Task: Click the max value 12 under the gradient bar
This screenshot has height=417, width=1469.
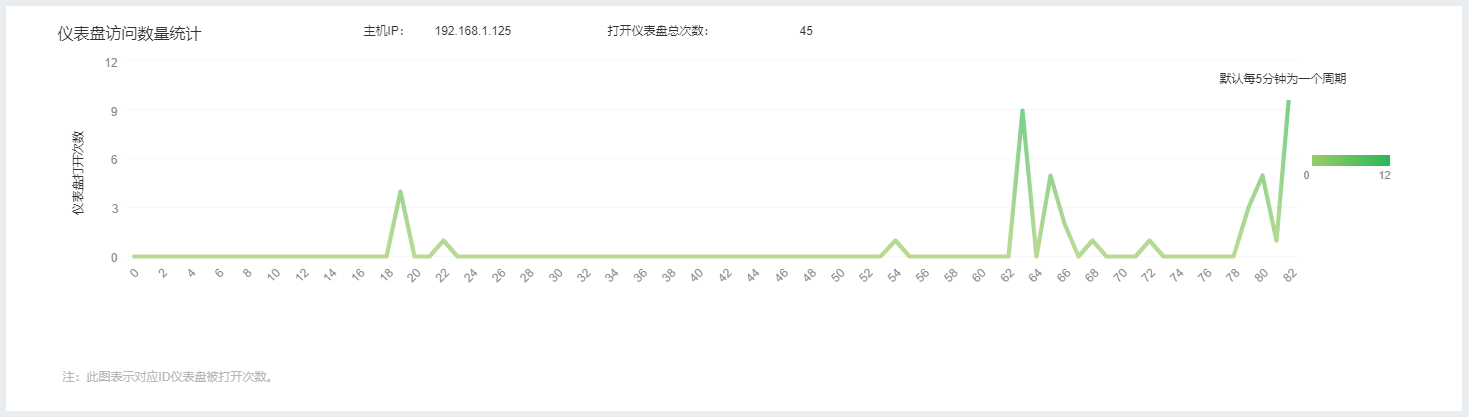Action: [x=1384, y=175]
